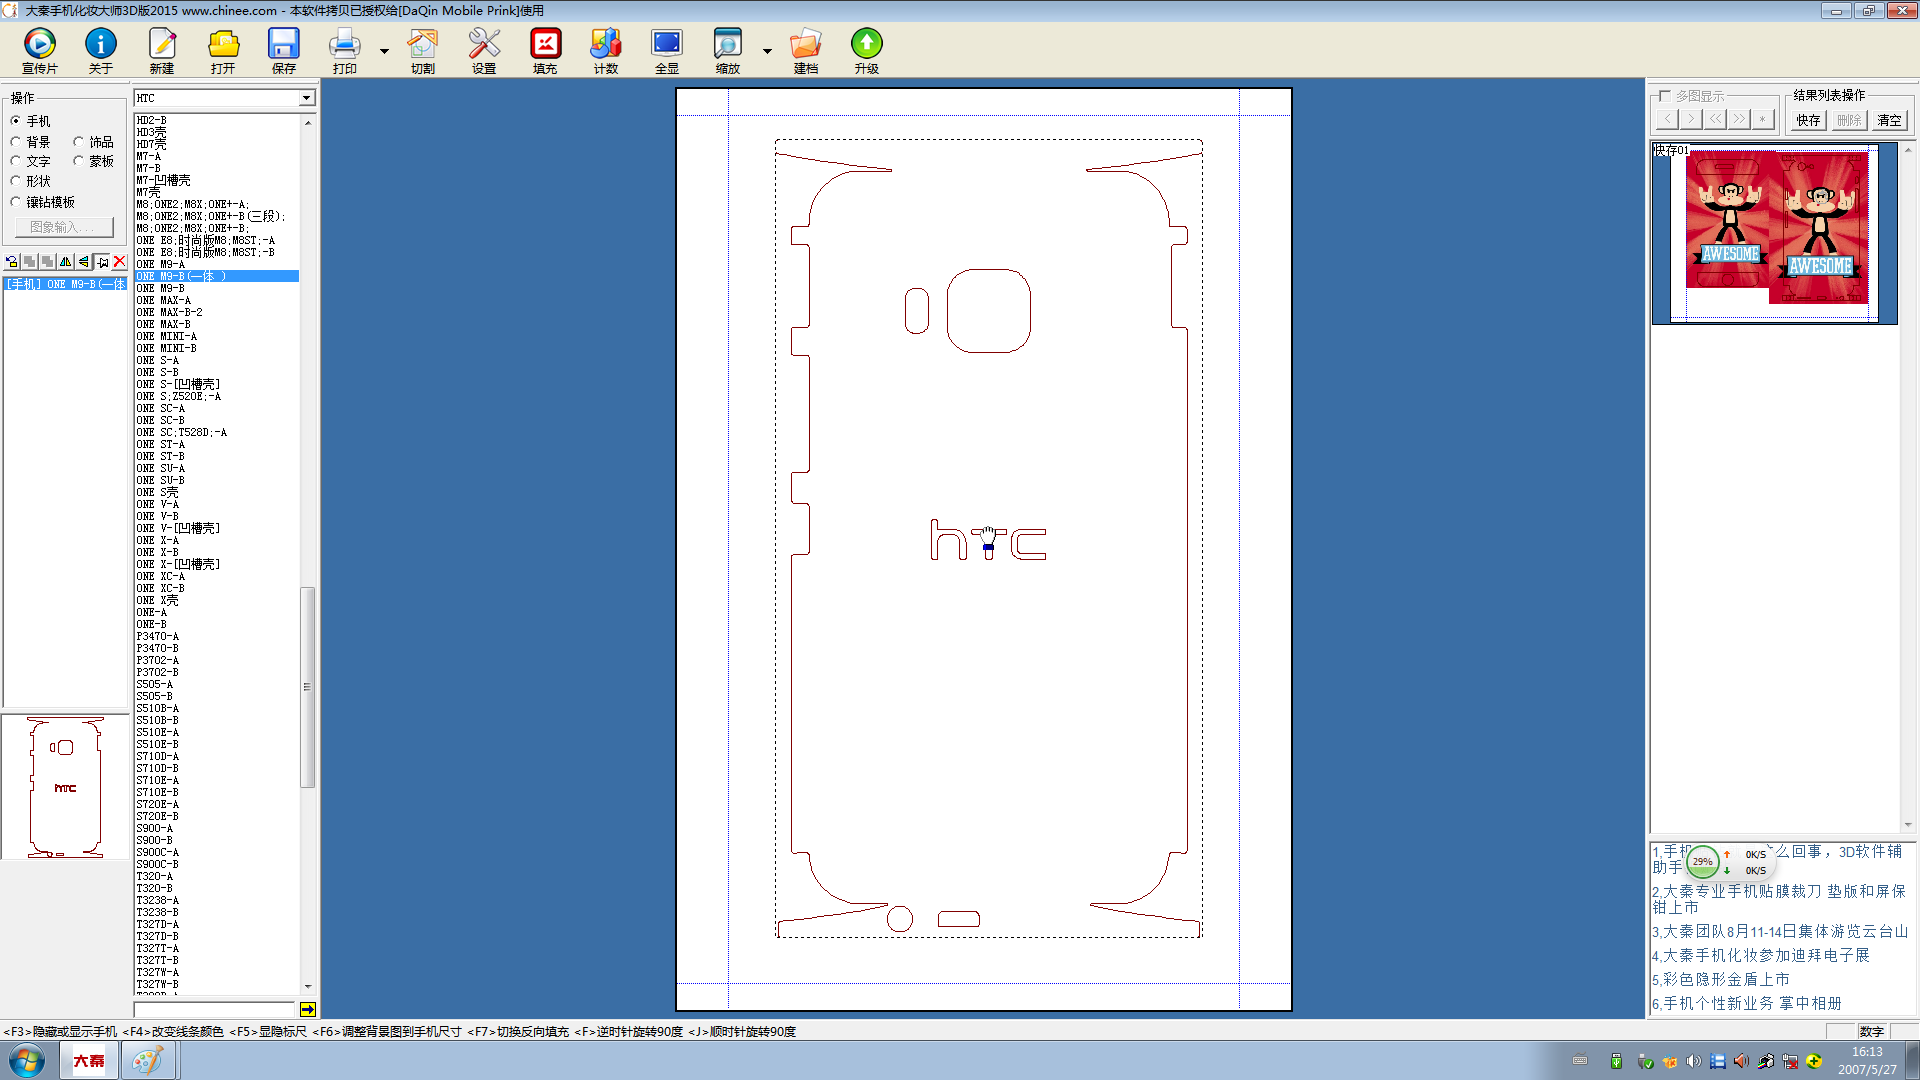The image size is (1920, 1080).
Task: Click the search field below model list
Action: 215,1009
